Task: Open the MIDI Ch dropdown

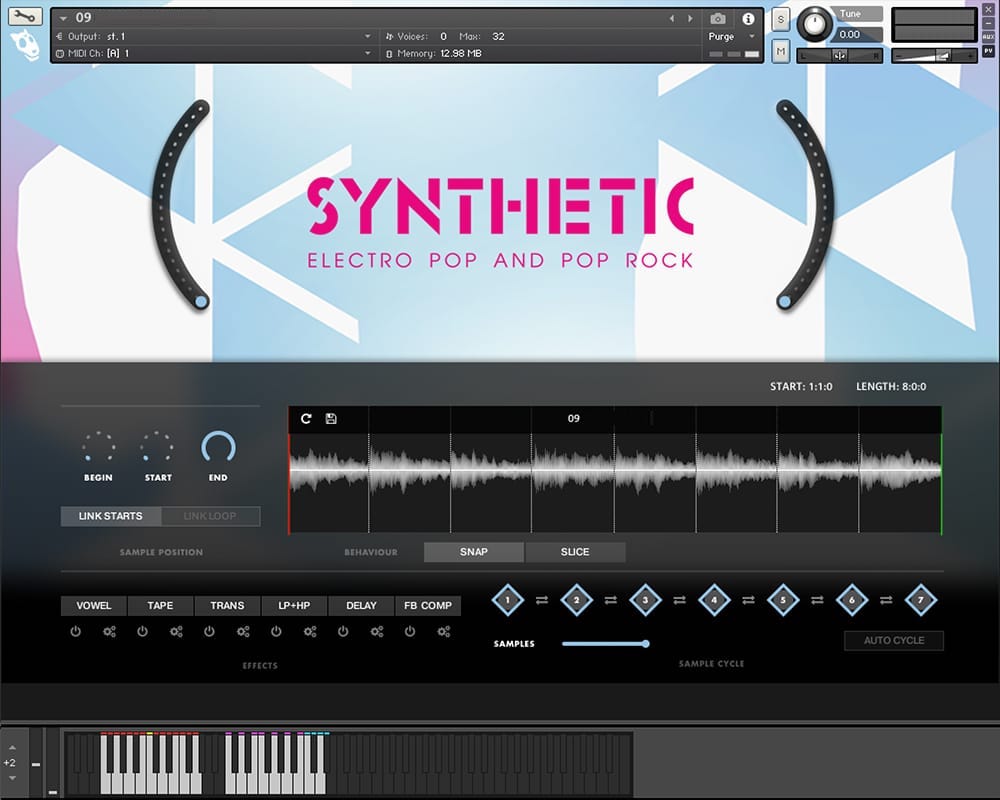Action: click(367, 53)
